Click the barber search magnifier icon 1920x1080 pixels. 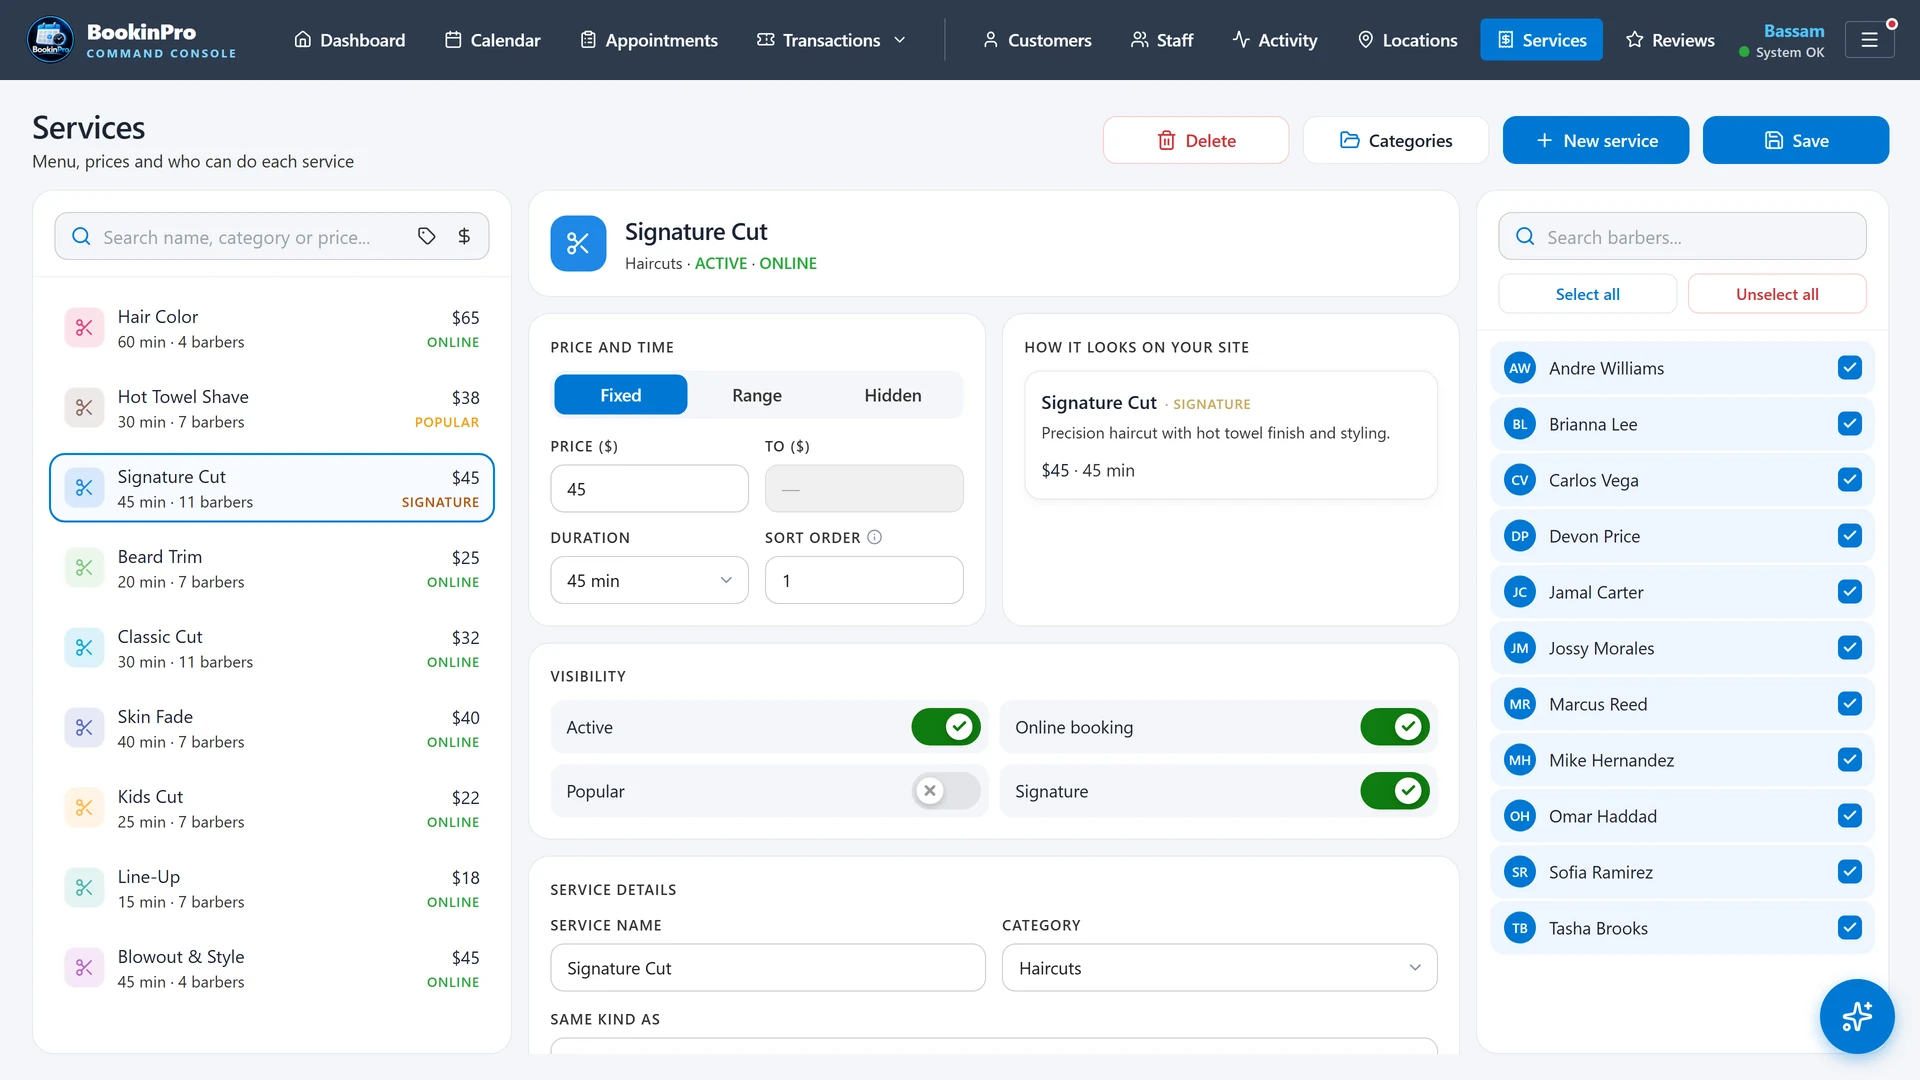pyautogui.click(x=1525, y=237)
